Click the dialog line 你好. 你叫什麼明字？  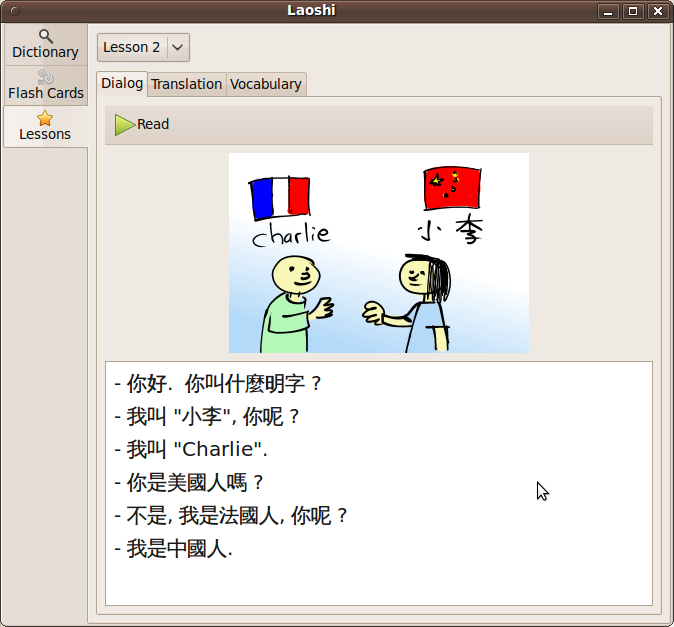[218, 383]
